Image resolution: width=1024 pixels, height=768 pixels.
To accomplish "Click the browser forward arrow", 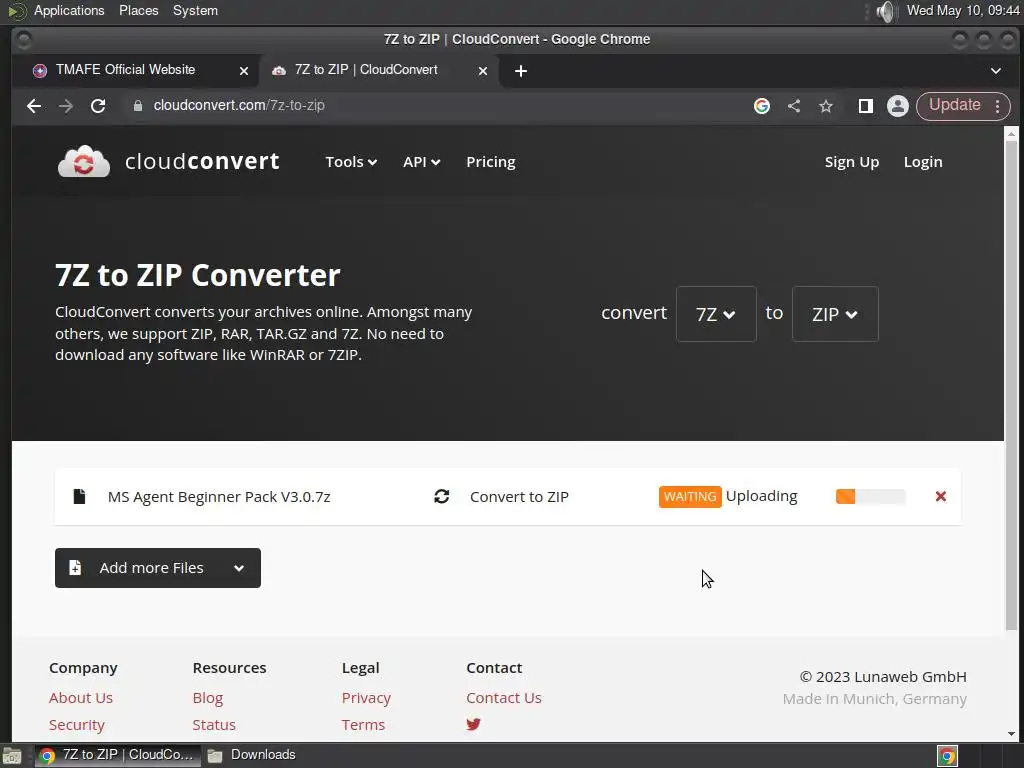I will [66, 106].
